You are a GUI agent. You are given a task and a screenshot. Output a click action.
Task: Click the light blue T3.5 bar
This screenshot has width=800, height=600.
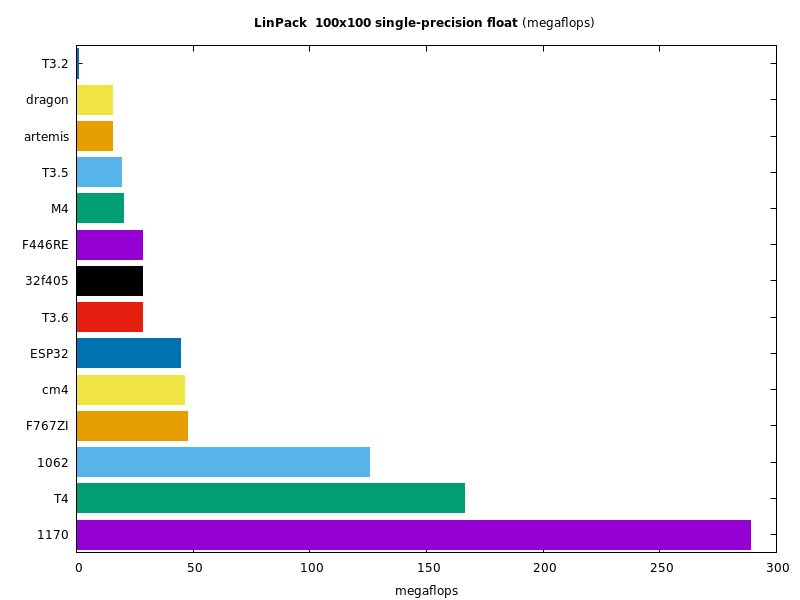coord(99,172)
